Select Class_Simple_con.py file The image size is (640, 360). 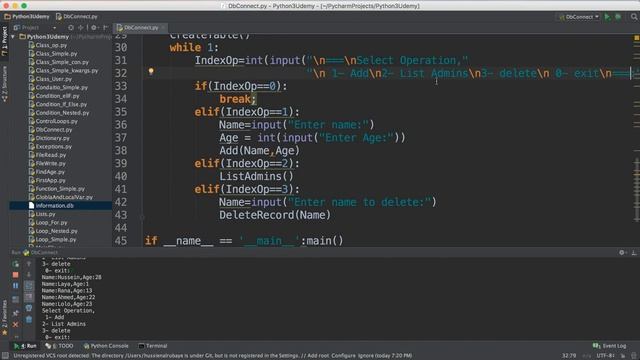[59, 62]
